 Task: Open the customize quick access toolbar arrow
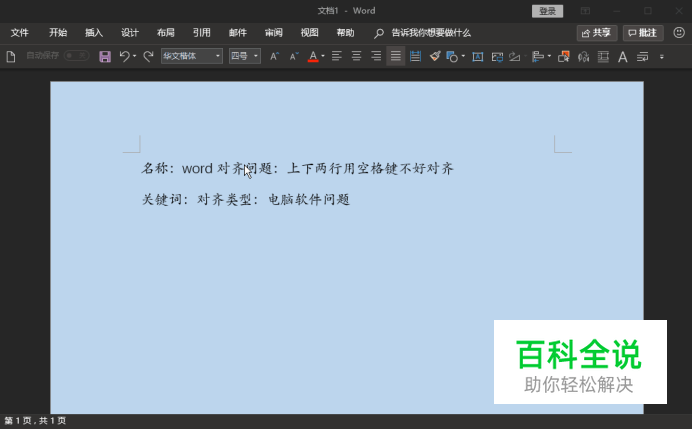(x=662, y=56)
